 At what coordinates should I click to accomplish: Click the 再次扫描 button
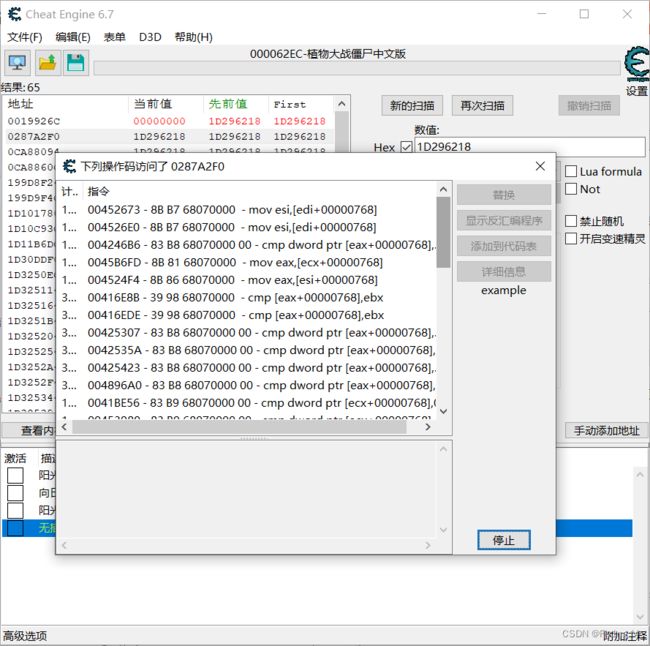coord(483,106)
